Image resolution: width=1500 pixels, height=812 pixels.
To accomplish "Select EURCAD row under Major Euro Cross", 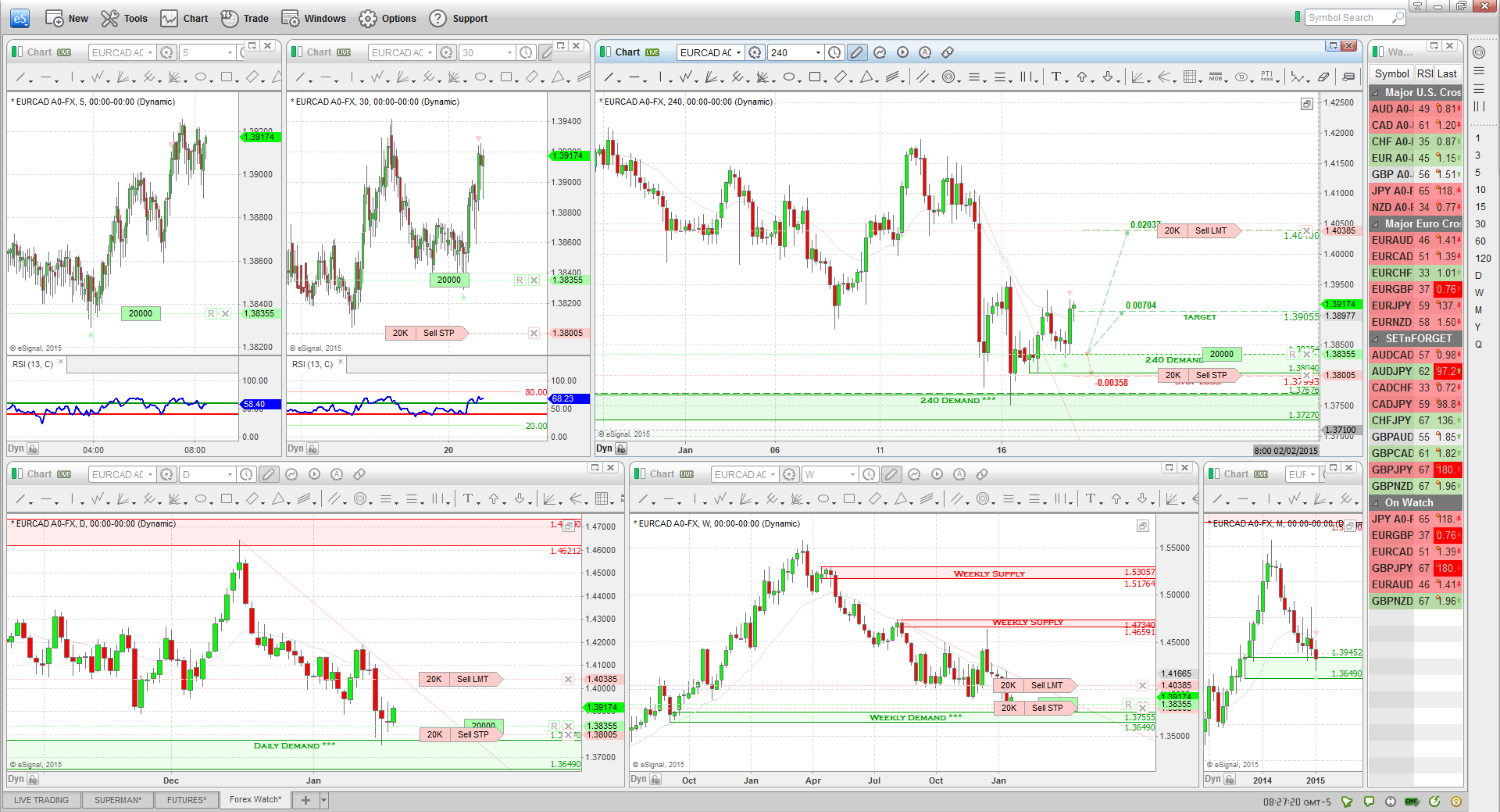I will click(1415, 256).
